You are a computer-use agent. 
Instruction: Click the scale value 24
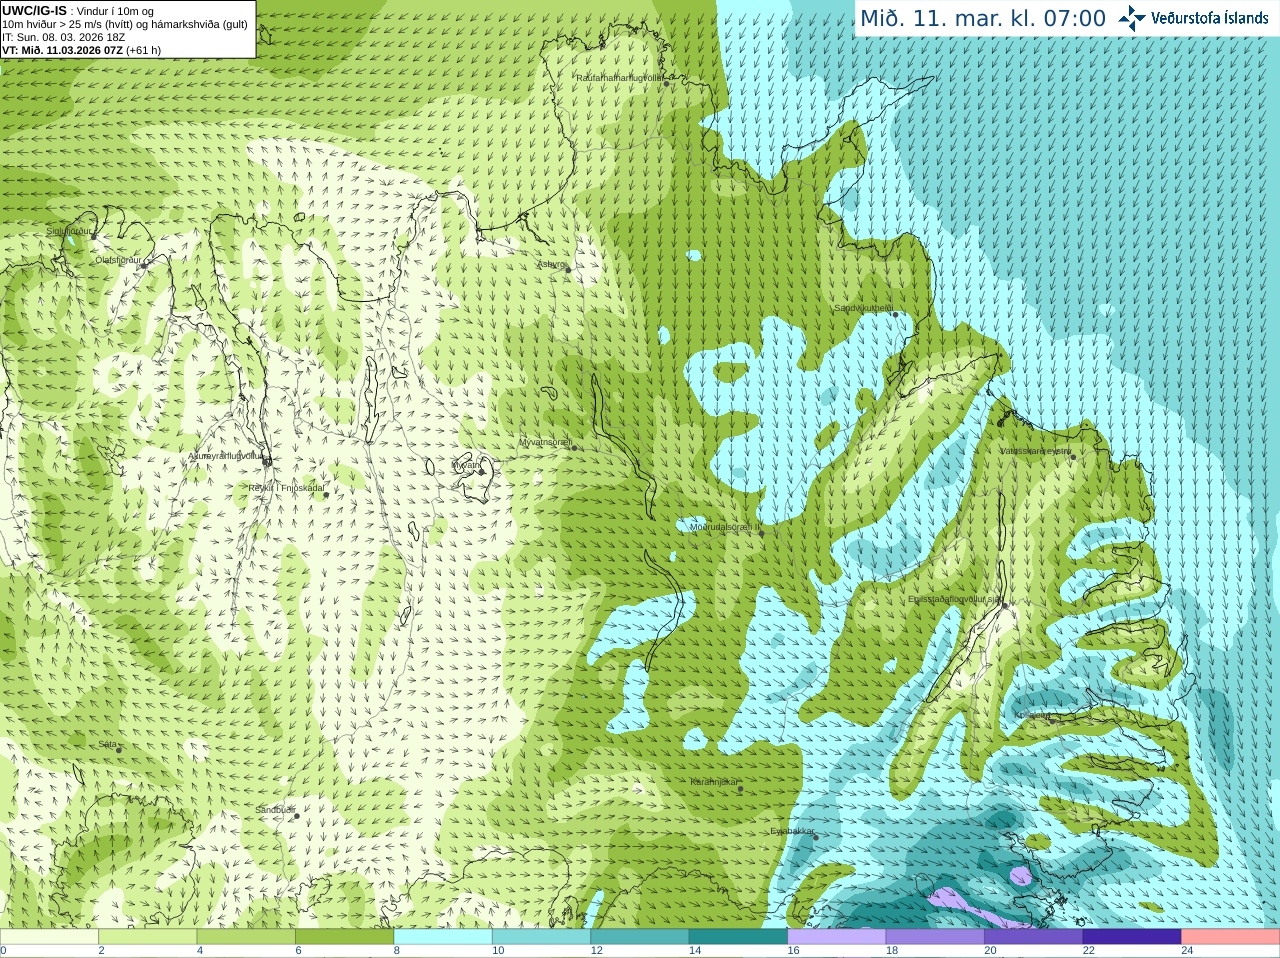[1187, 951]
